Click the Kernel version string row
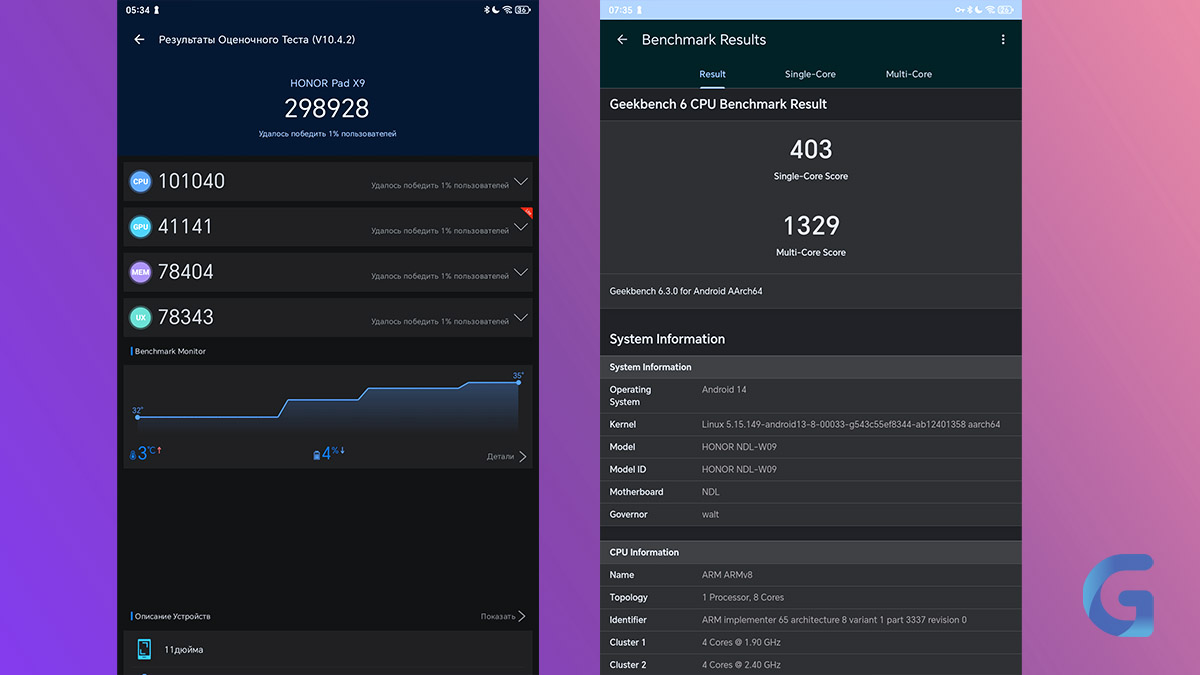The image size is (1200, 675). pos(811,425)
